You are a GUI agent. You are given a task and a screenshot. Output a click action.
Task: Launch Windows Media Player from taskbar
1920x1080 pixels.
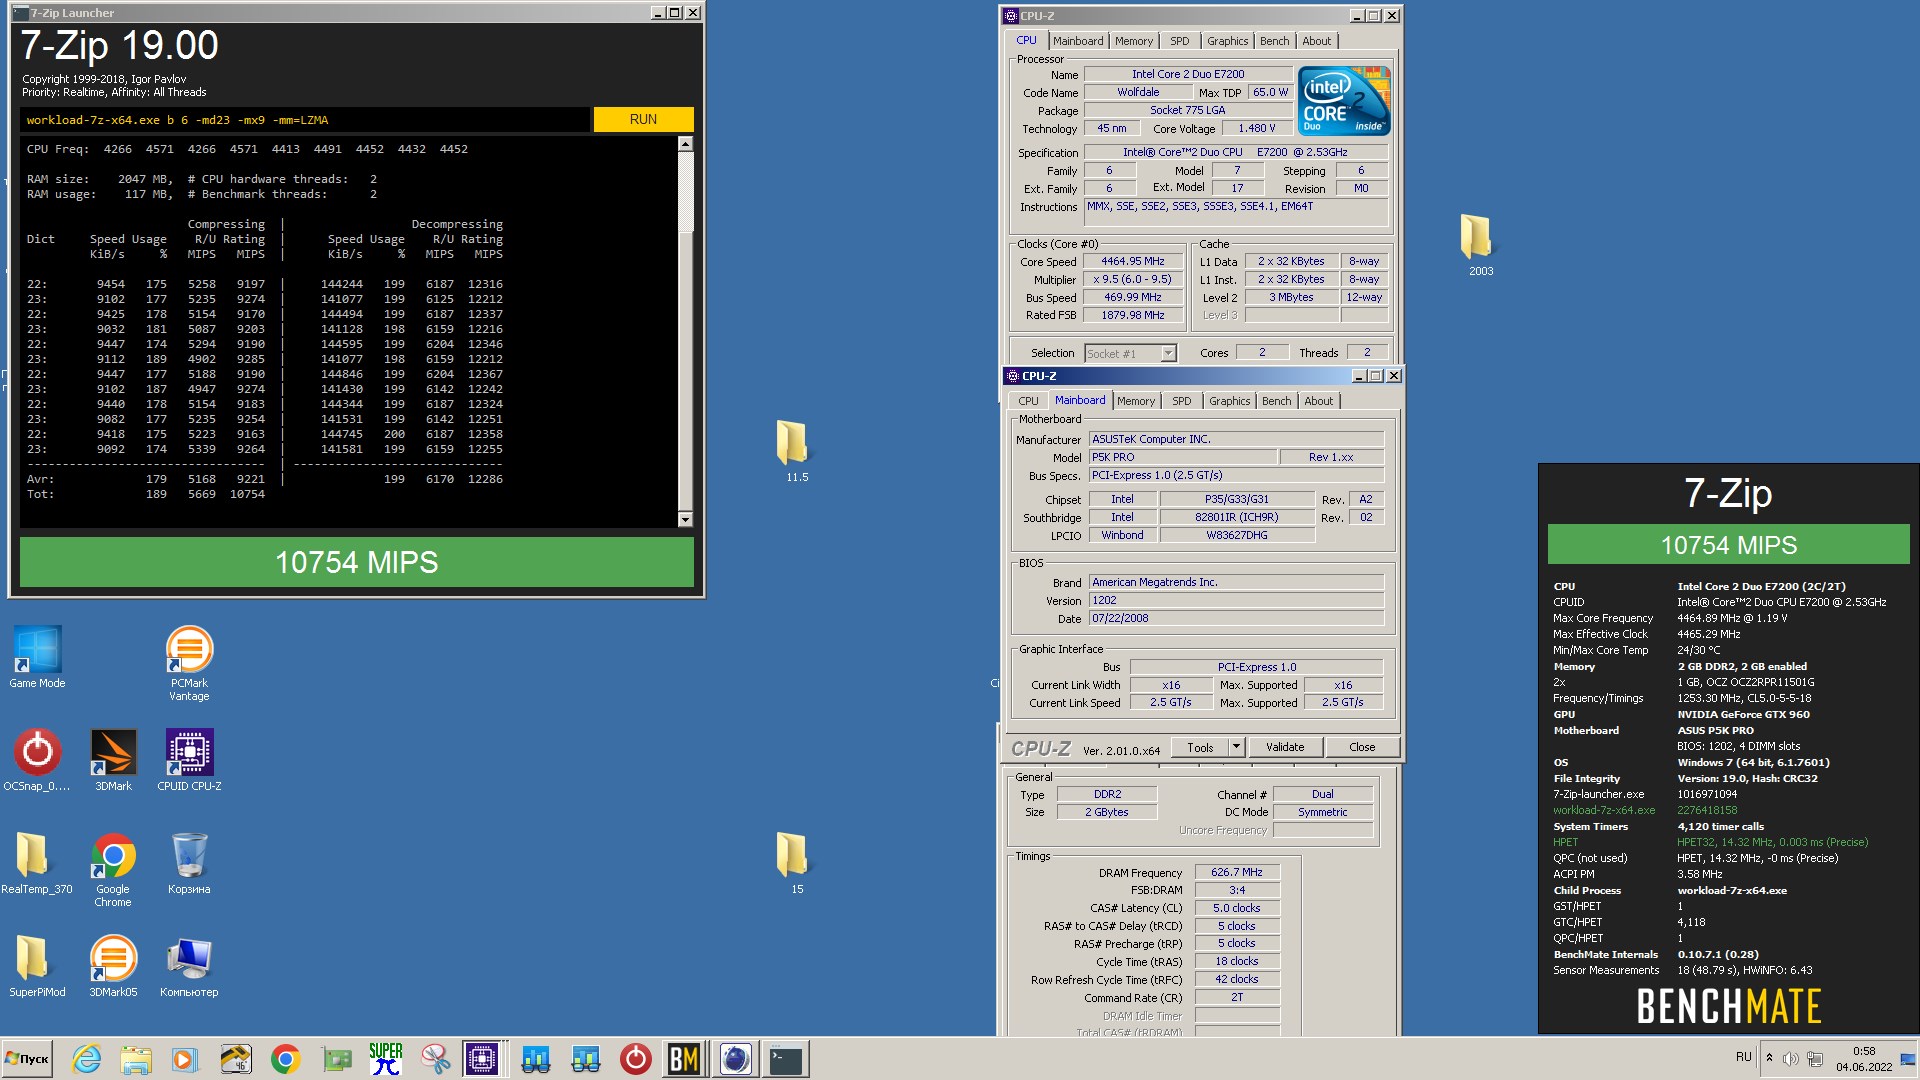[184, 1059]
